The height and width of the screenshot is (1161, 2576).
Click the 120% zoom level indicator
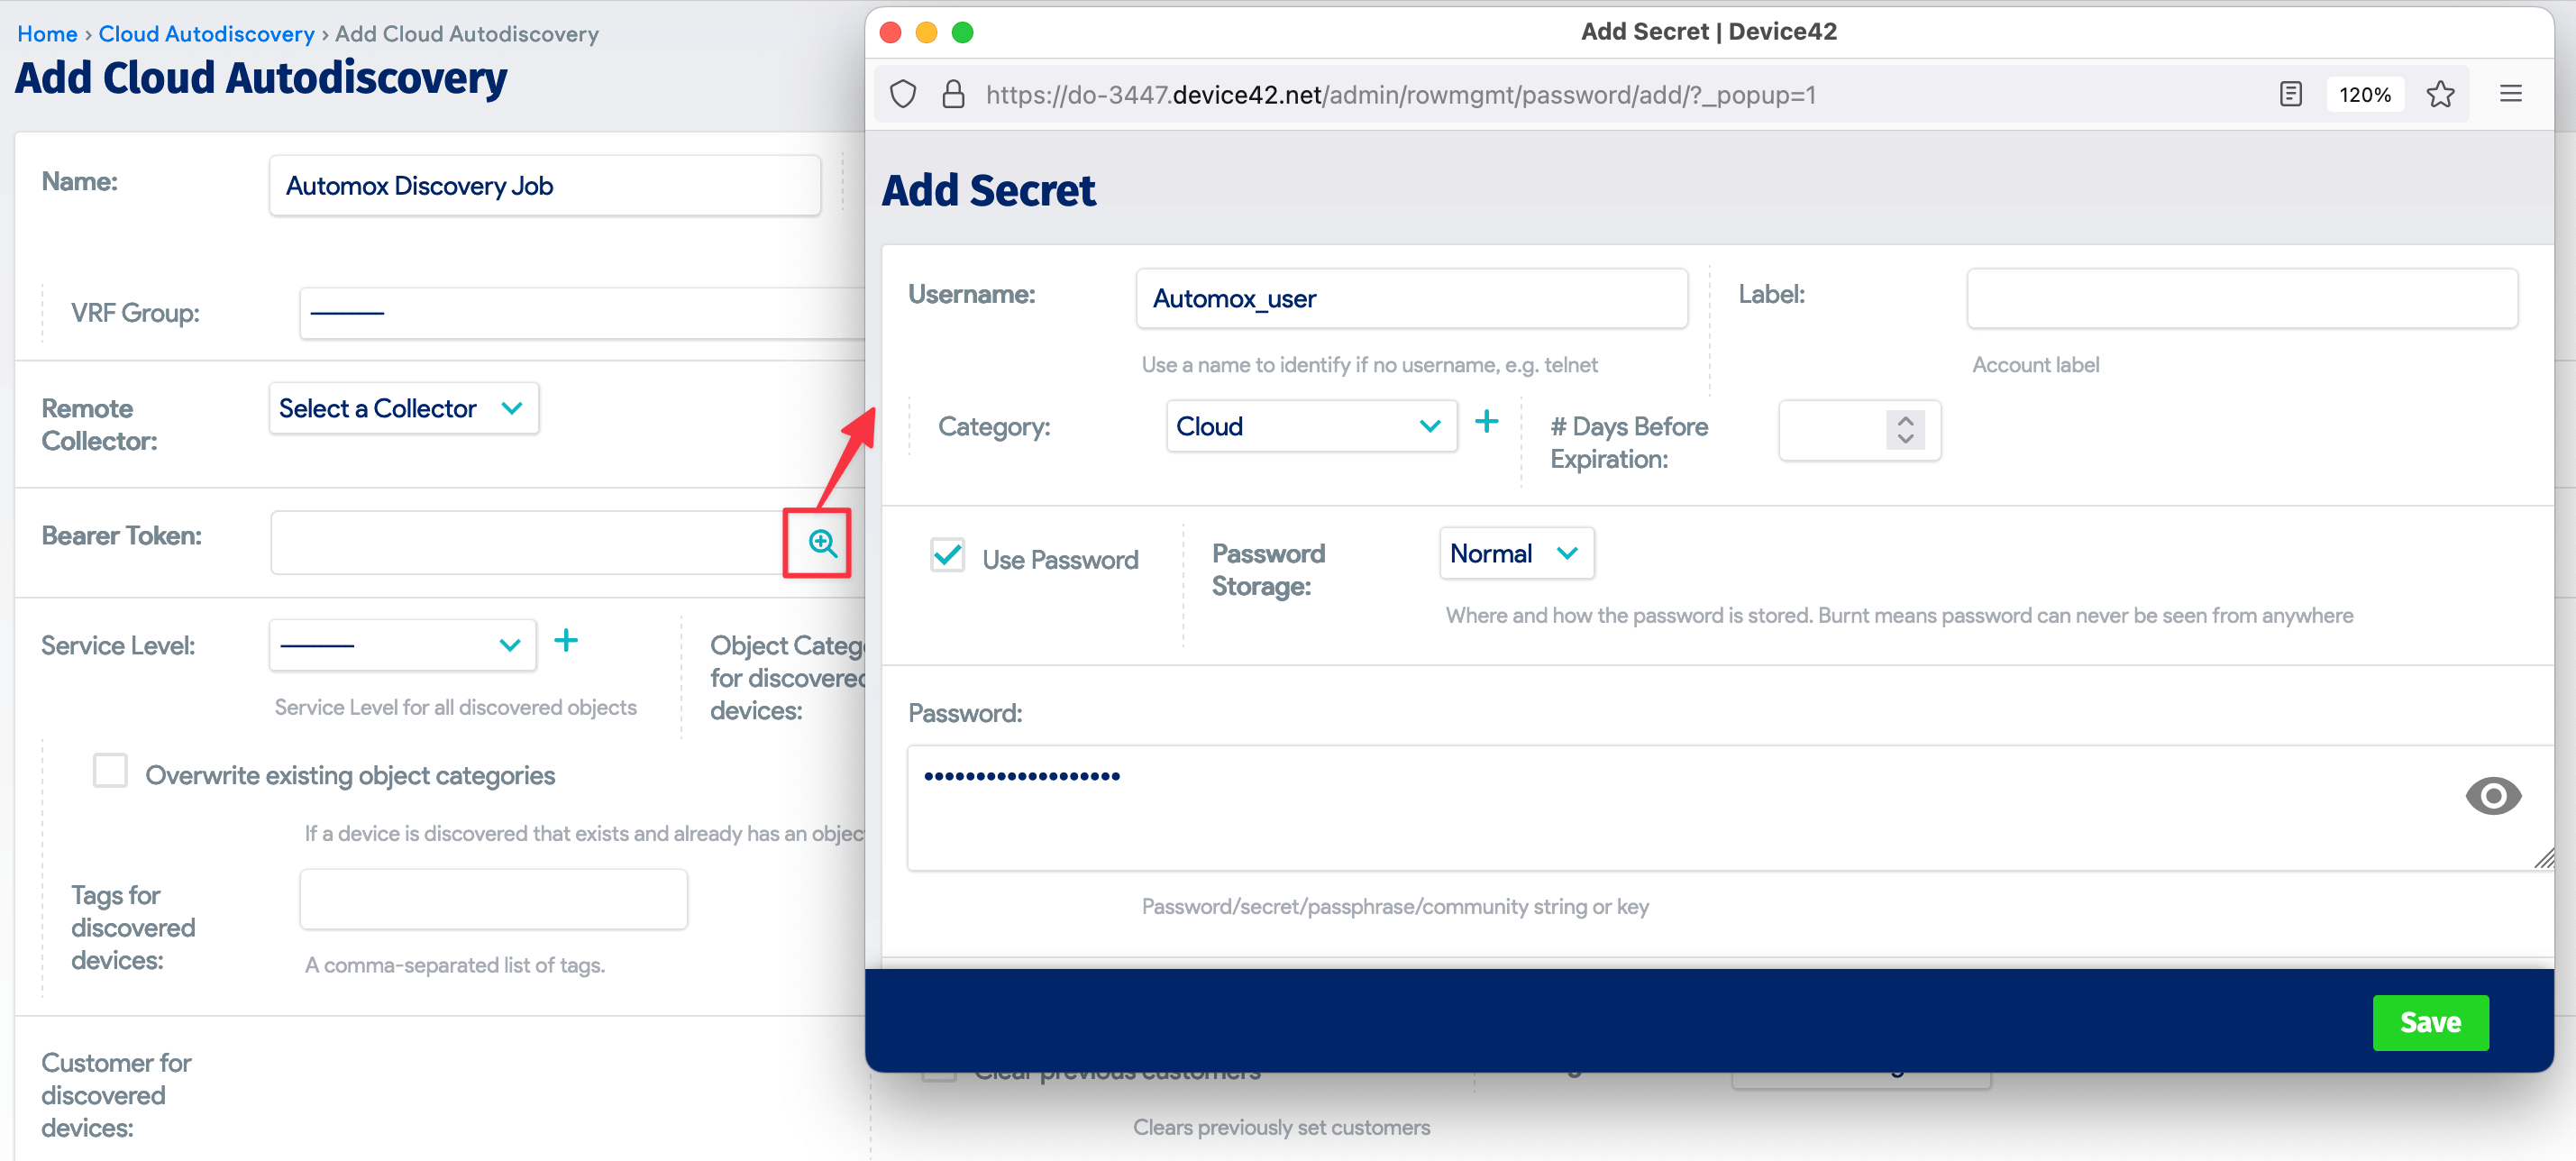tap(2364, 95)
